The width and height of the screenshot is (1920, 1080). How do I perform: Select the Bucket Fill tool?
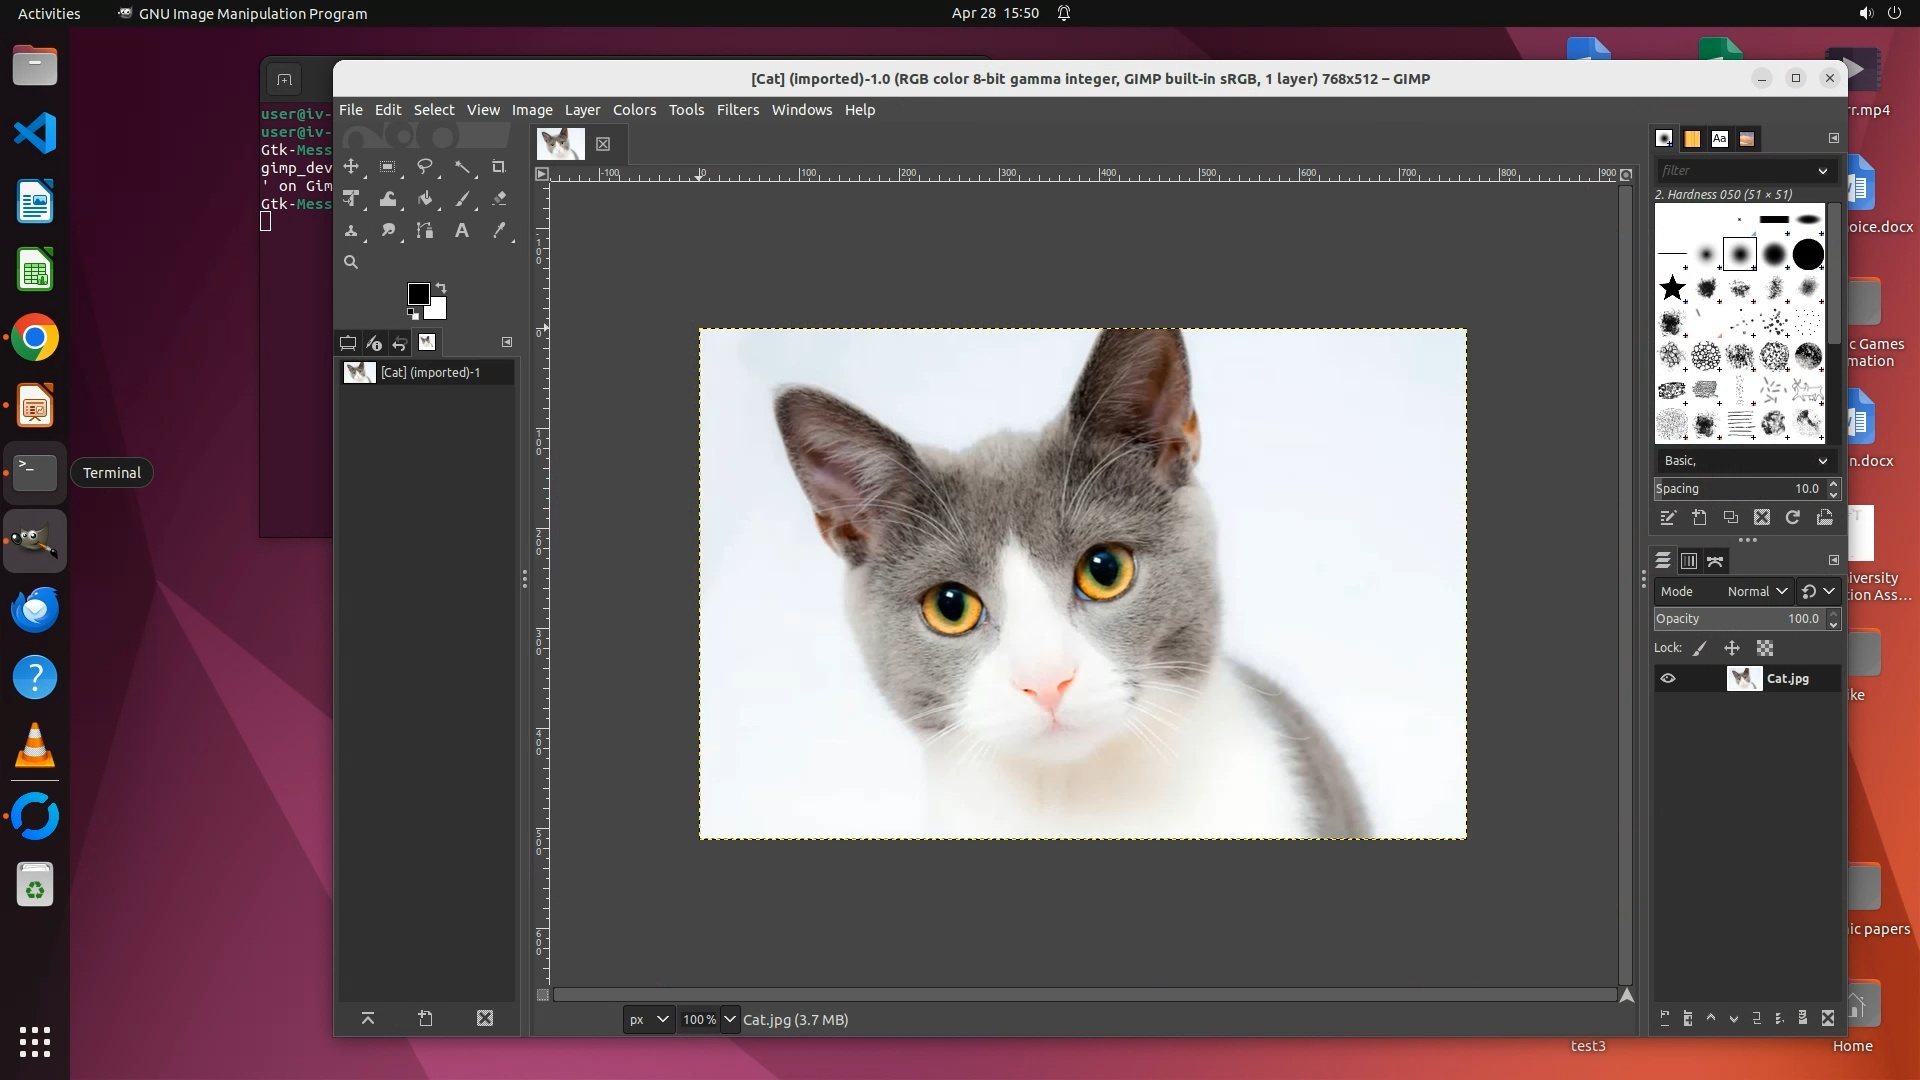425,199
